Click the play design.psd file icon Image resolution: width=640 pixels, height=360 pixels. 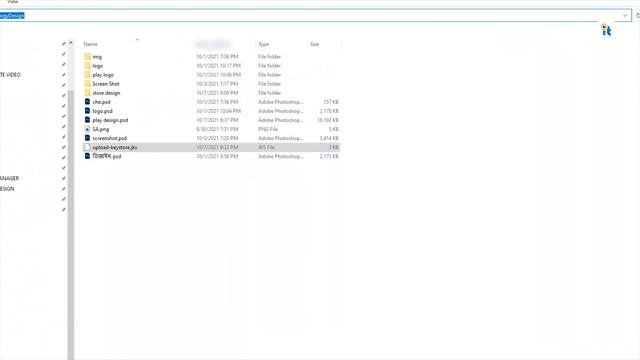coord(87,120)
